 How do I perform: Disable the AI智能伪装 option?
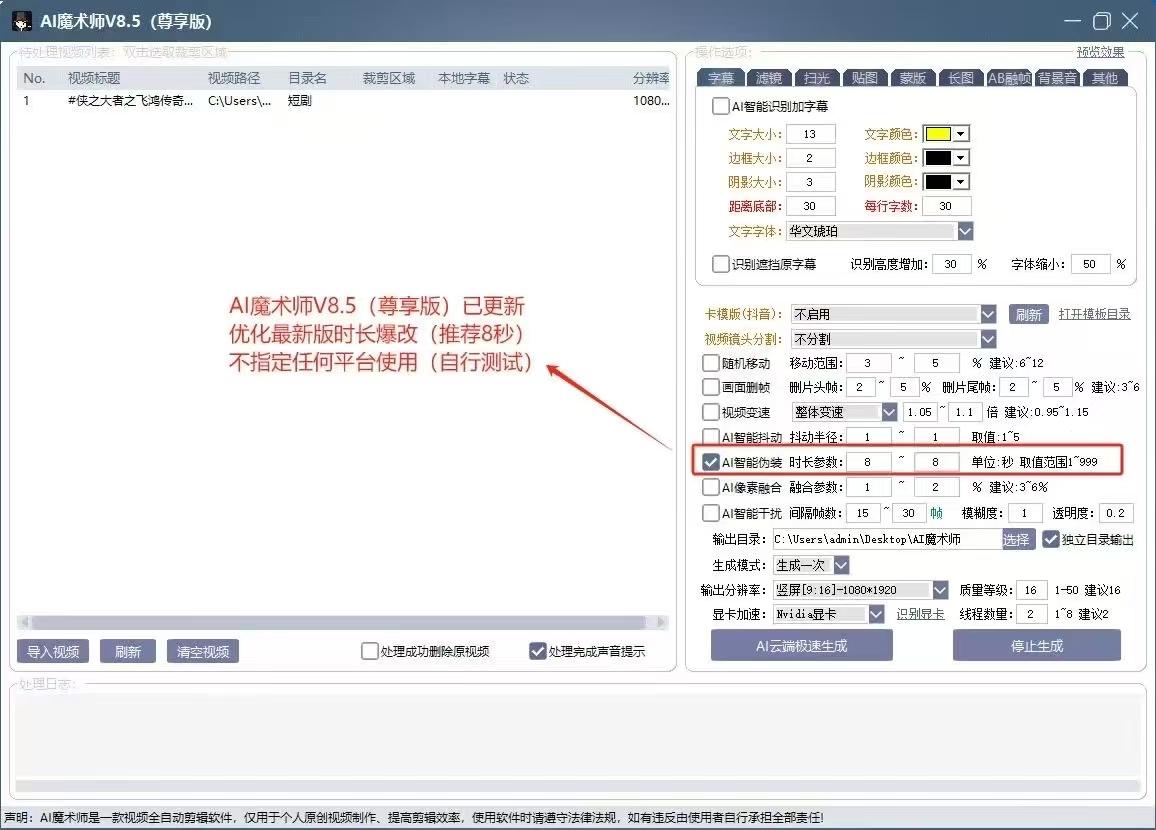(711, 461)
